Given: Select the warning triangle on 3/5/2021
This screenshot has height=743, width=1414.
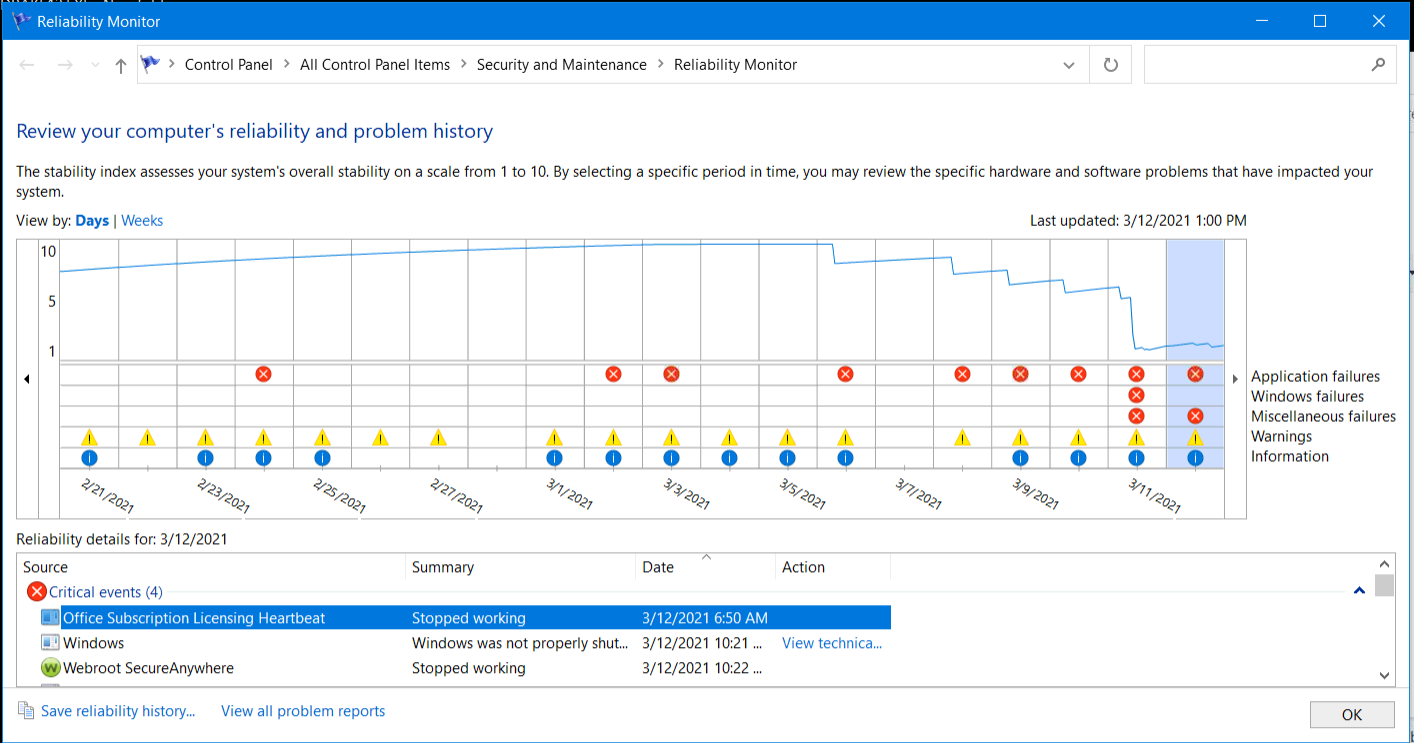Looking at the screenshot, I should point(787,437).
